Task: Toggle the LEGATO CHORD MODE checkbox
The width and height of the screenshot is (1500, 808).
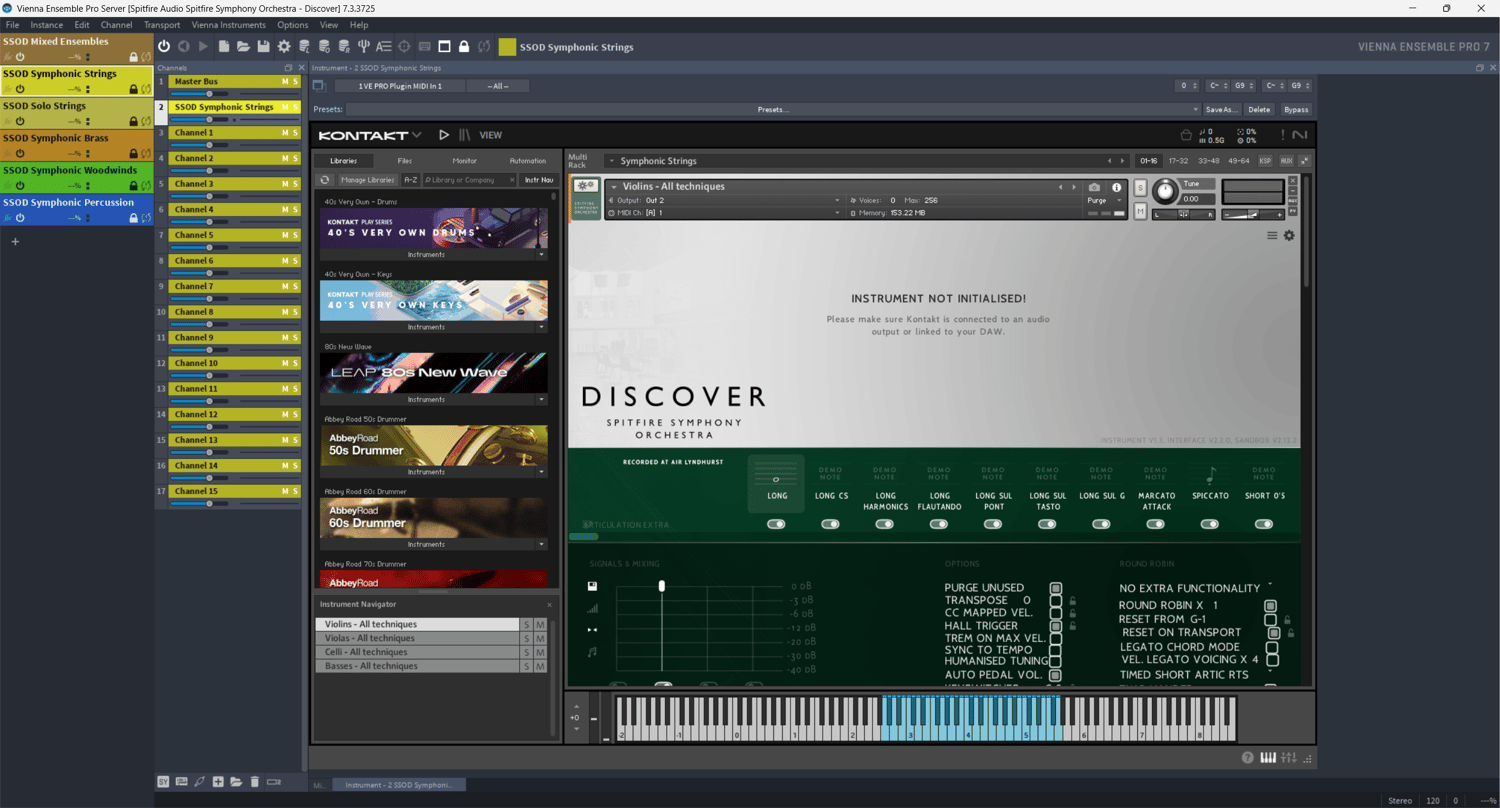Action: tap(1271, 647)
